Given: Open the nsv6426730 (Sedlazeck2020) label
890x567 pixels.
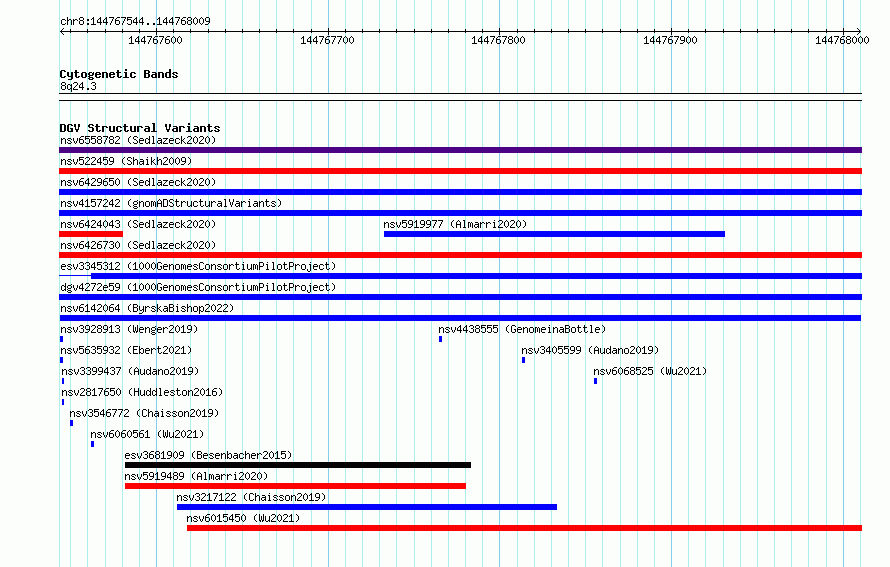Looking at the screenshot, I should coord(138,245).
